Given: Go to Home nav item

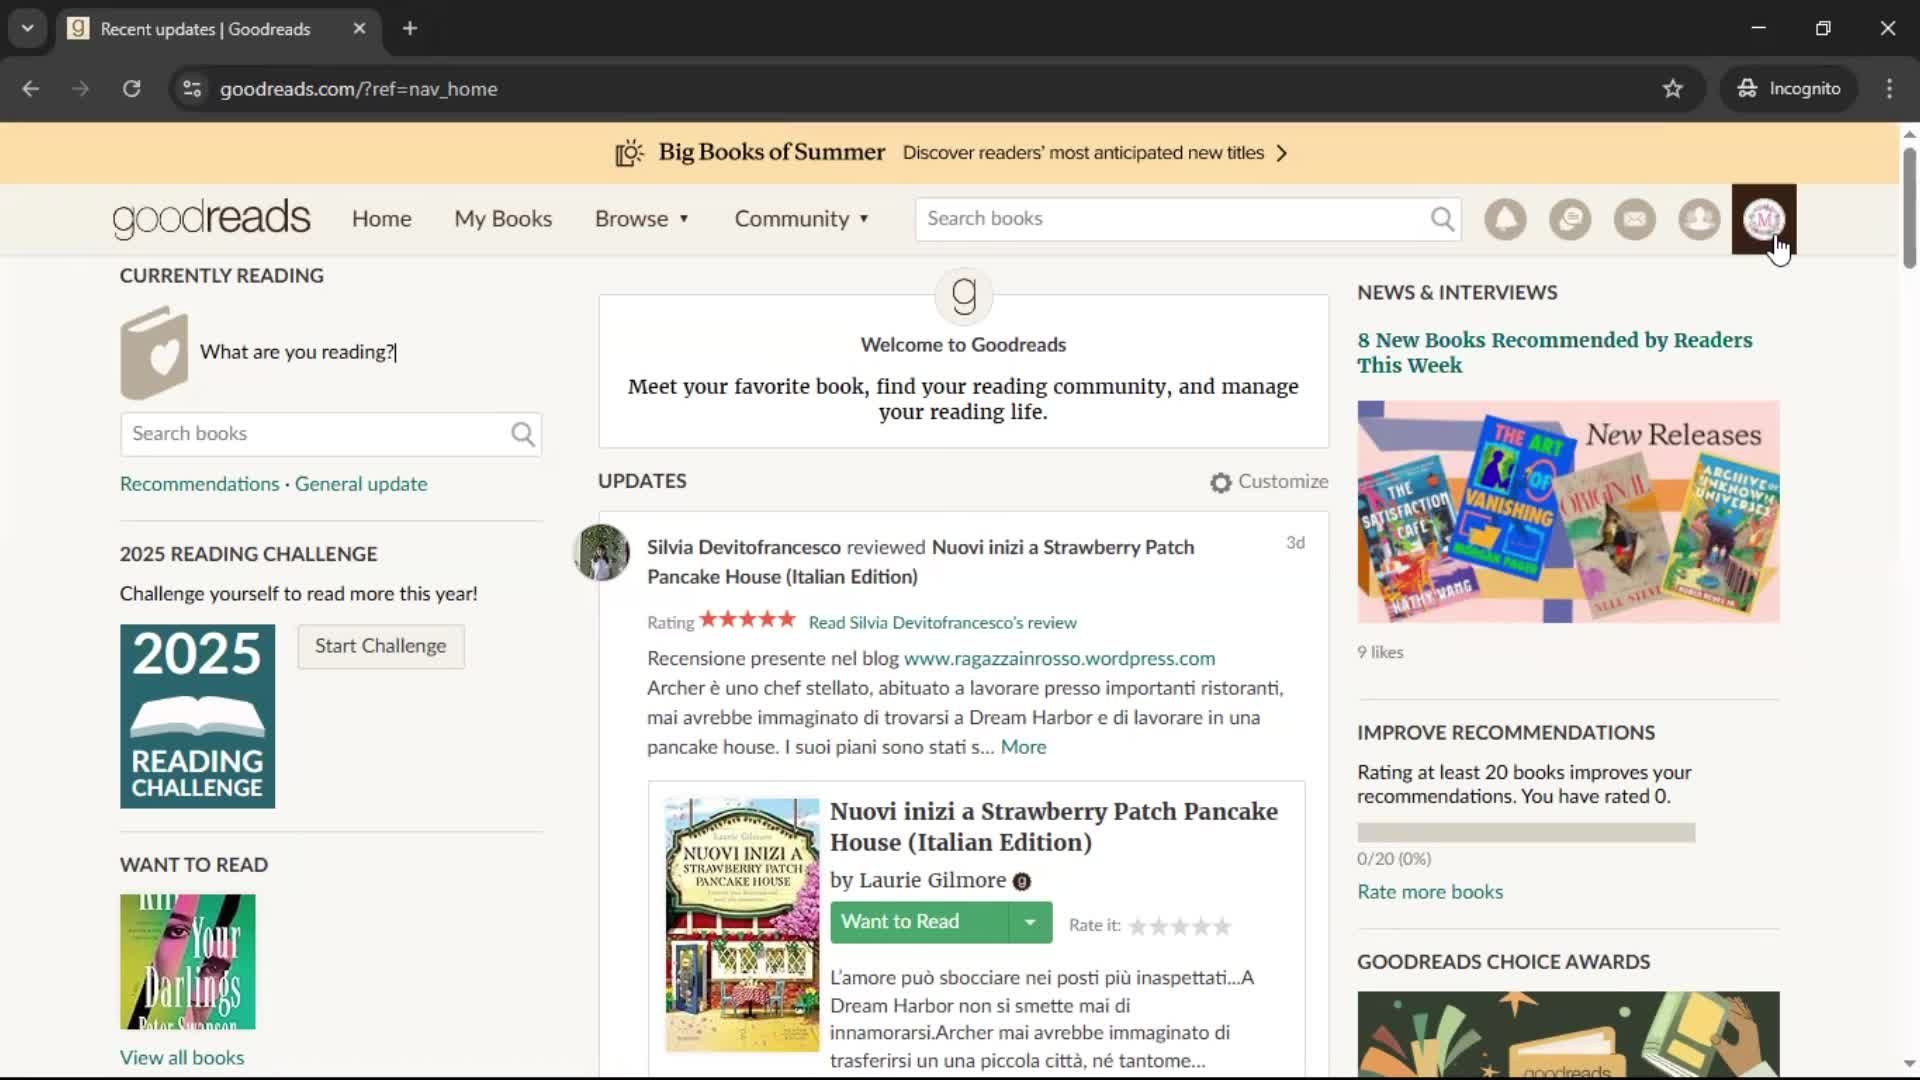Looking at the screenshot, I should pos(381,219).
